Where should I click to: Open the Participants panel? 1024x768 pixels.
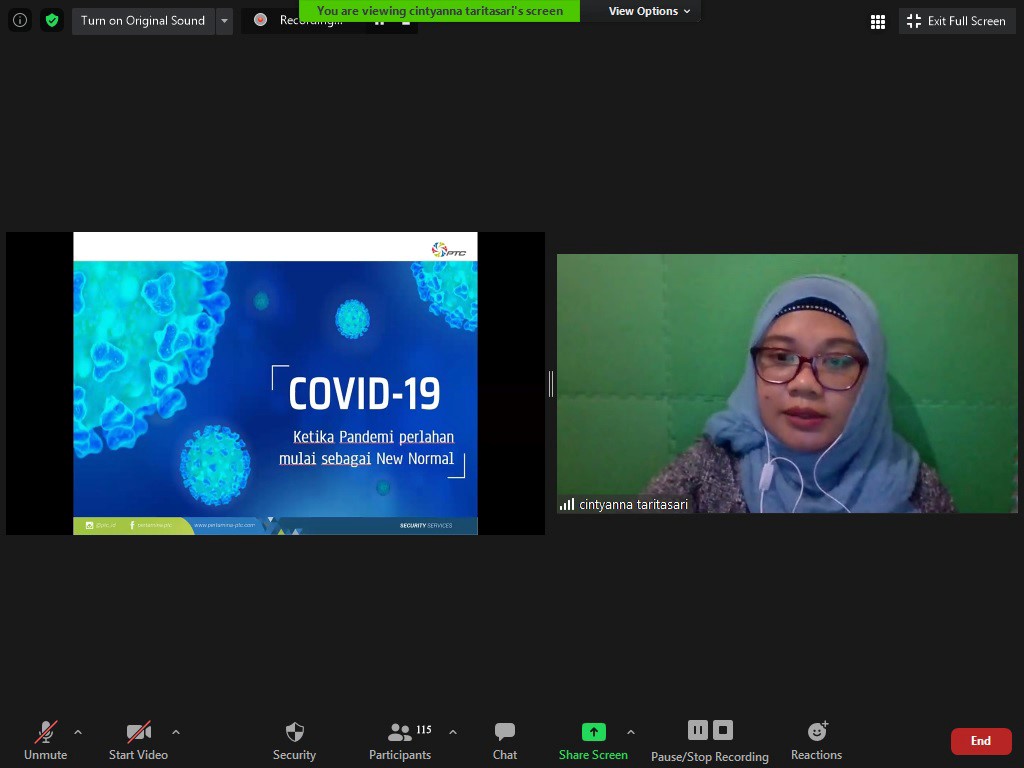coord(400,741)
